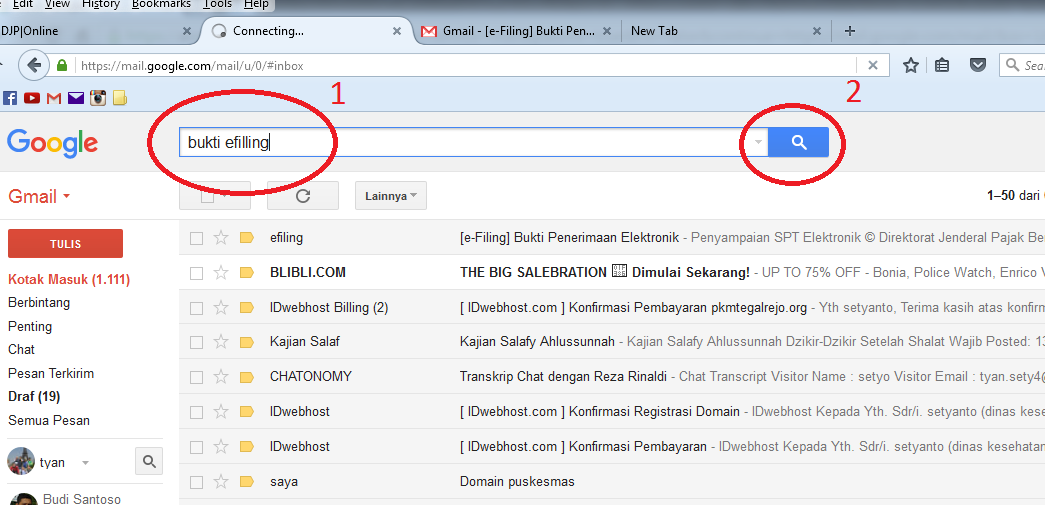
Task: Tick the checkbox for CHATONOMY email
Action: pyautogui.click(x=196, y=377)
